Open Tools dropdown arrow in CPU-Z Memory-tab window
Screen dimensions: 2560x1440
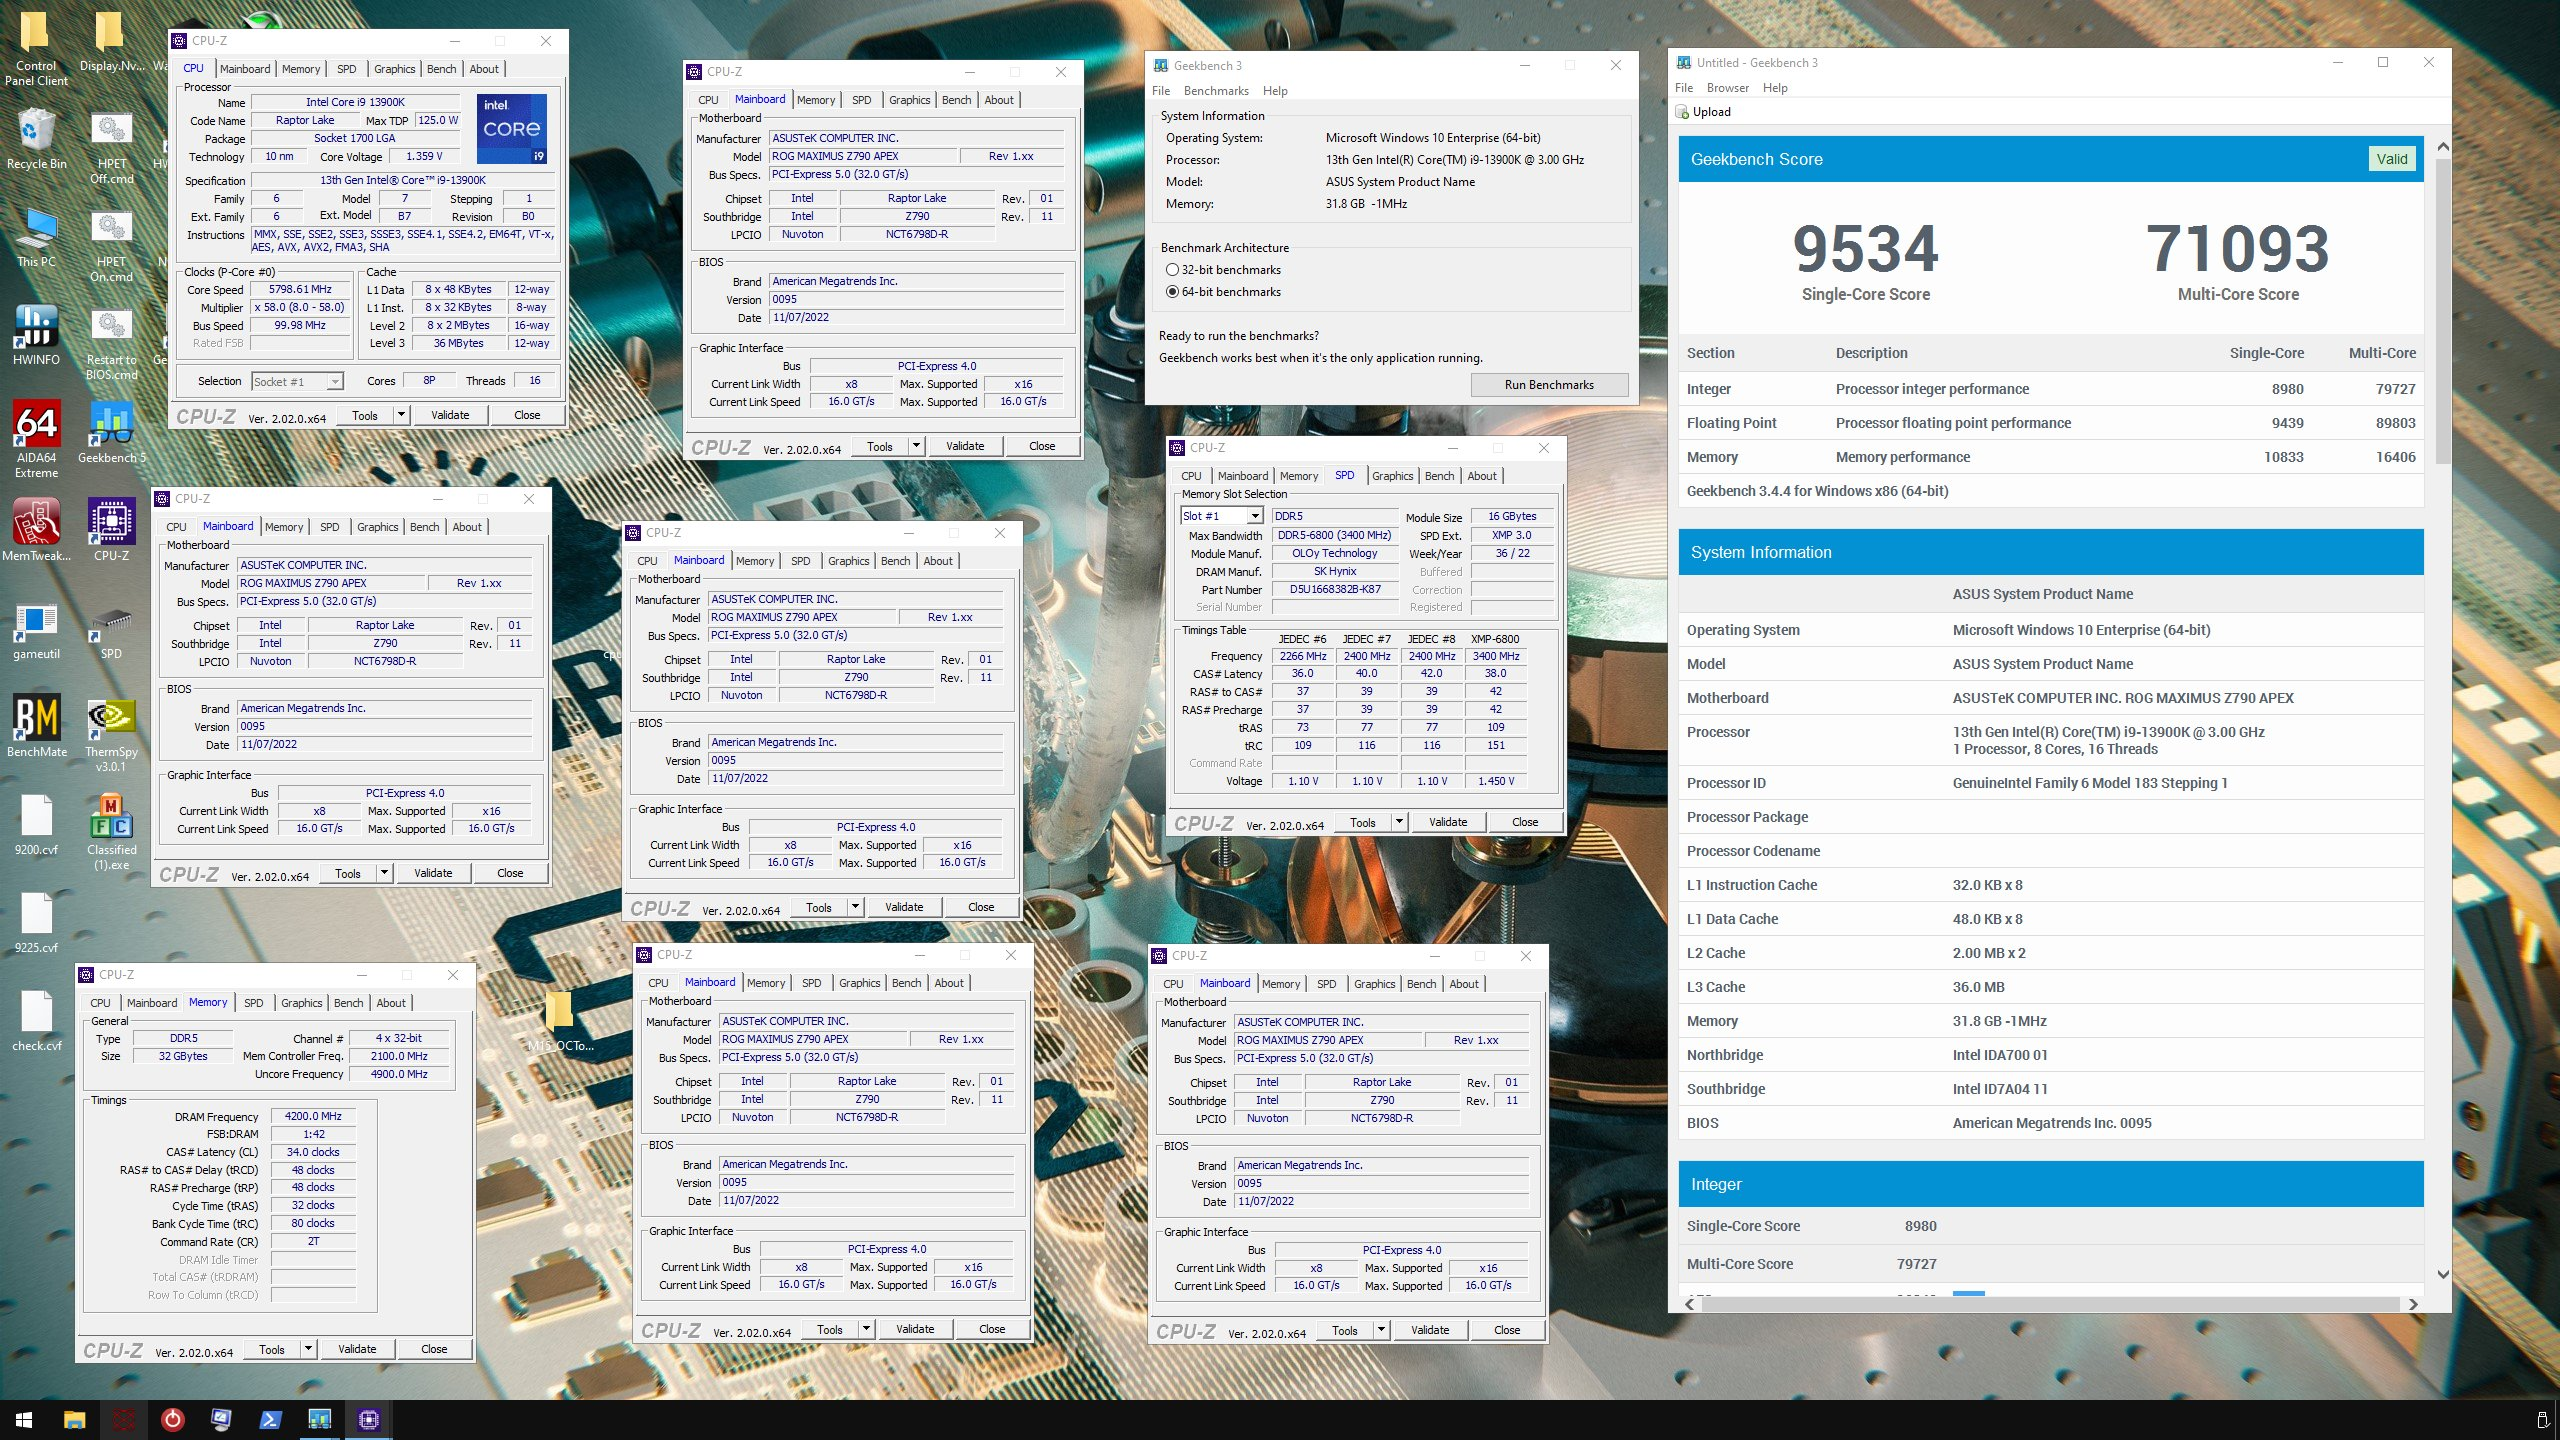click(x=308, y=1349)
